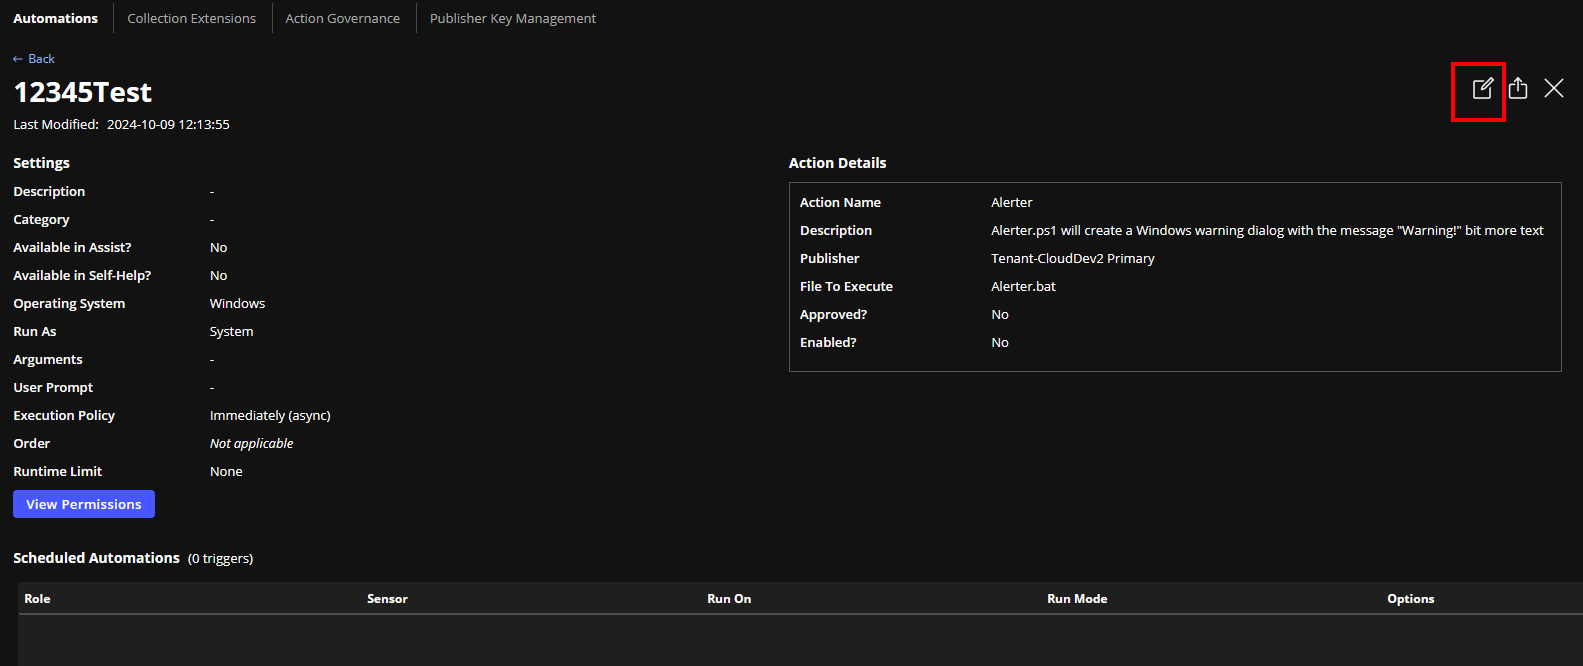The image size is (1583, 666).
Task: Click the Scheduled Automations heading
Action: (96, 558)
